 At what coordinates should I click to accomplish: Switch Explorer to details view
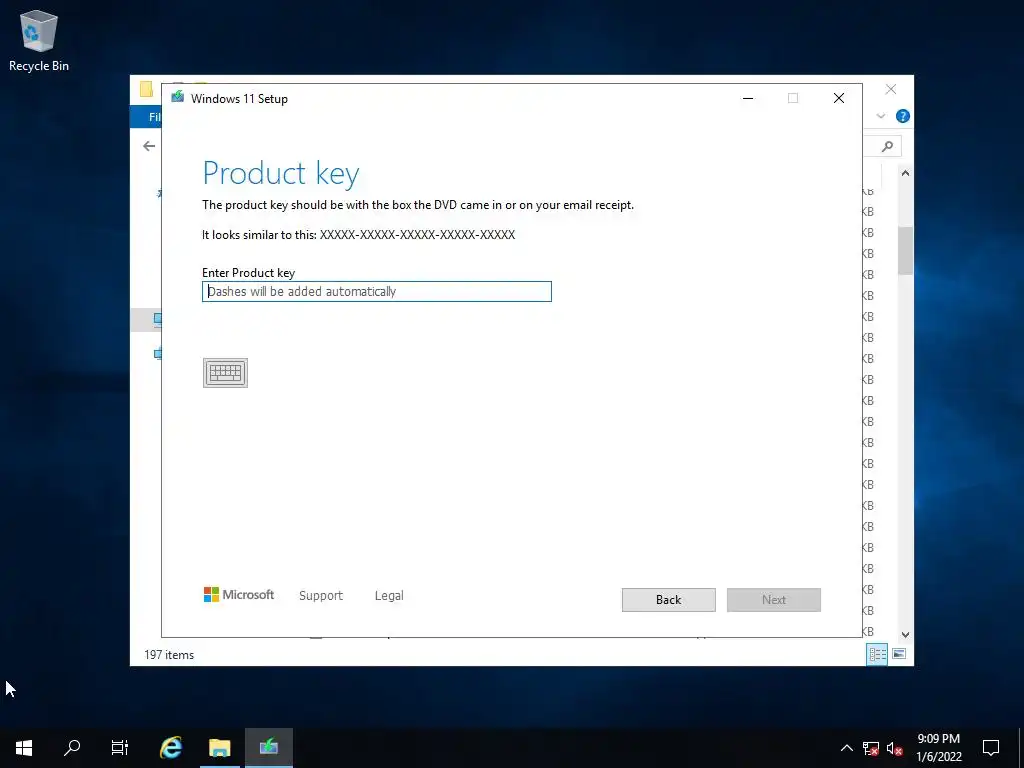[x=877, y=654]
